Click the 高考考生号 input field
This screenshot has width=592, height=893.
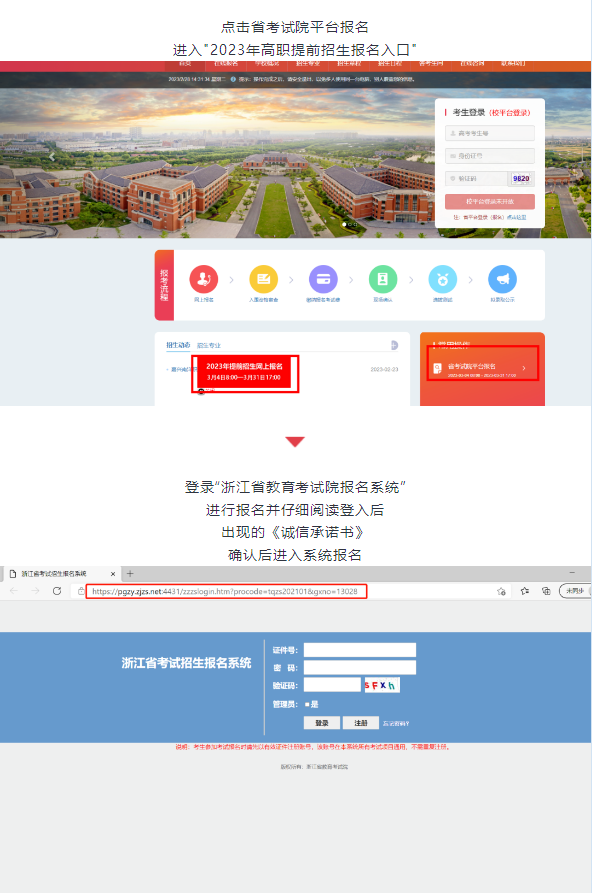tap(489, 133)
